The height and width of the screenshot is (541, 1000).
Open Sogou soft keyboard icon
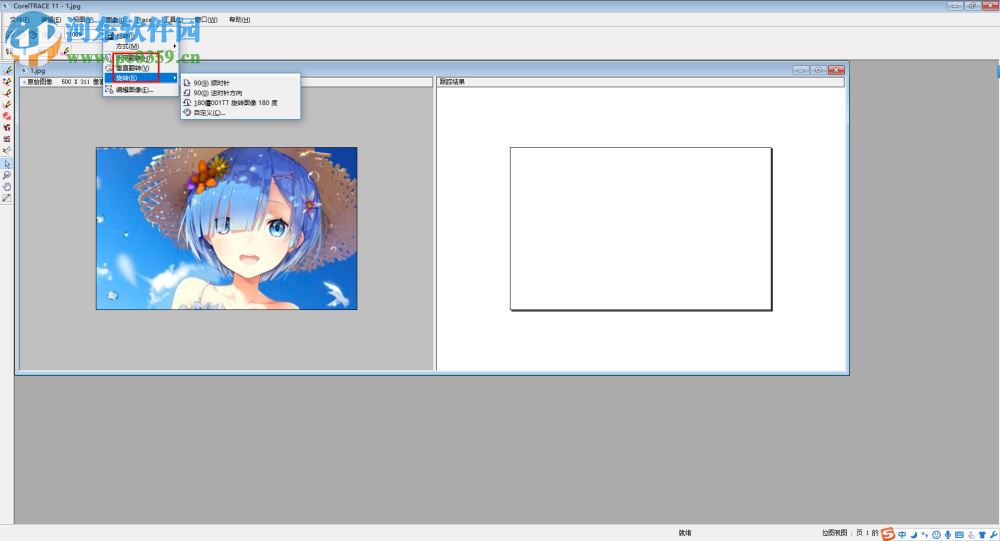959,535
